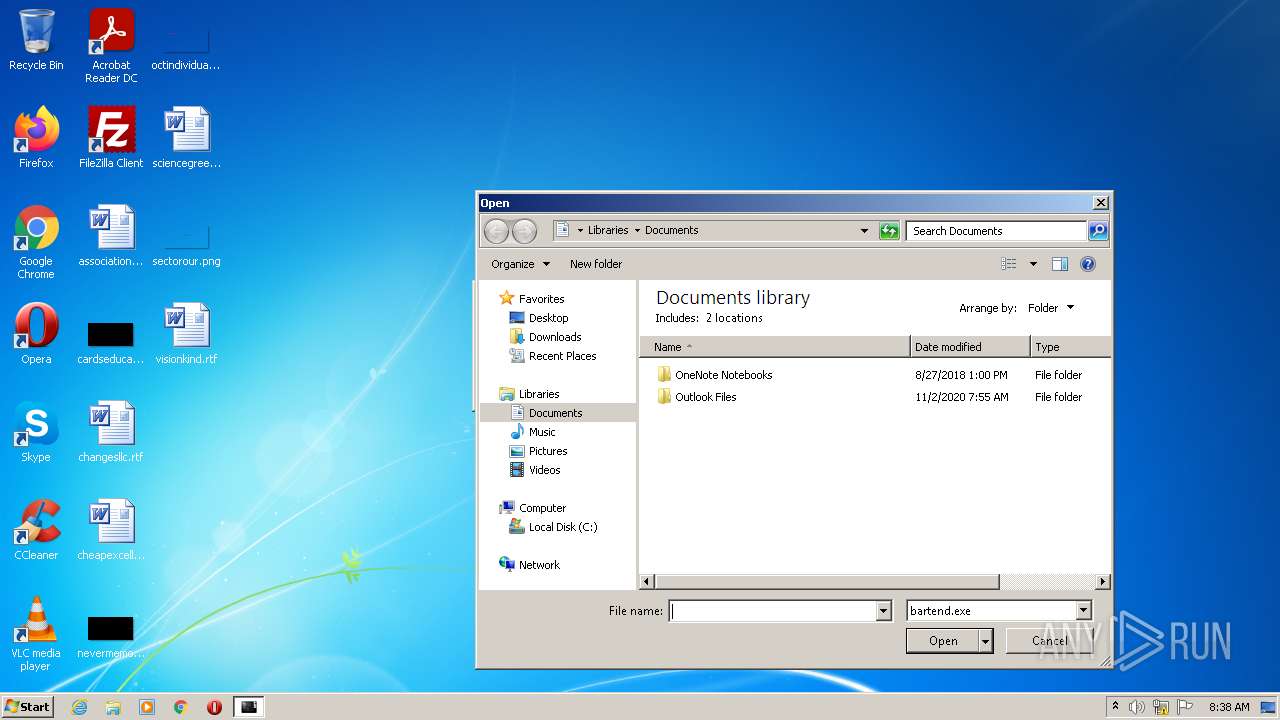The height and width of the screenshot is (720, 1280).
Task: Select the Music library
Action: [x=542, y=432]
